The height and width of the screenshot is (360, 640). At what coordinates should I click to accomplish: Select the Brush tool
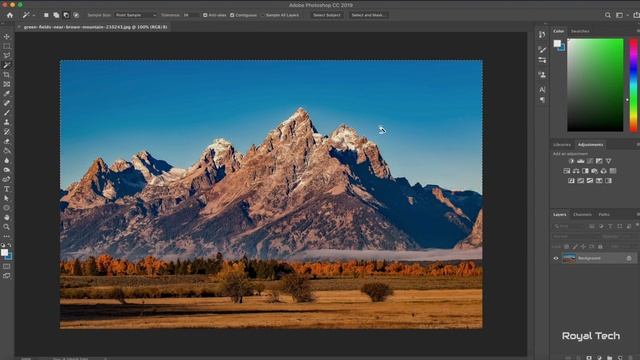[7, 113]
